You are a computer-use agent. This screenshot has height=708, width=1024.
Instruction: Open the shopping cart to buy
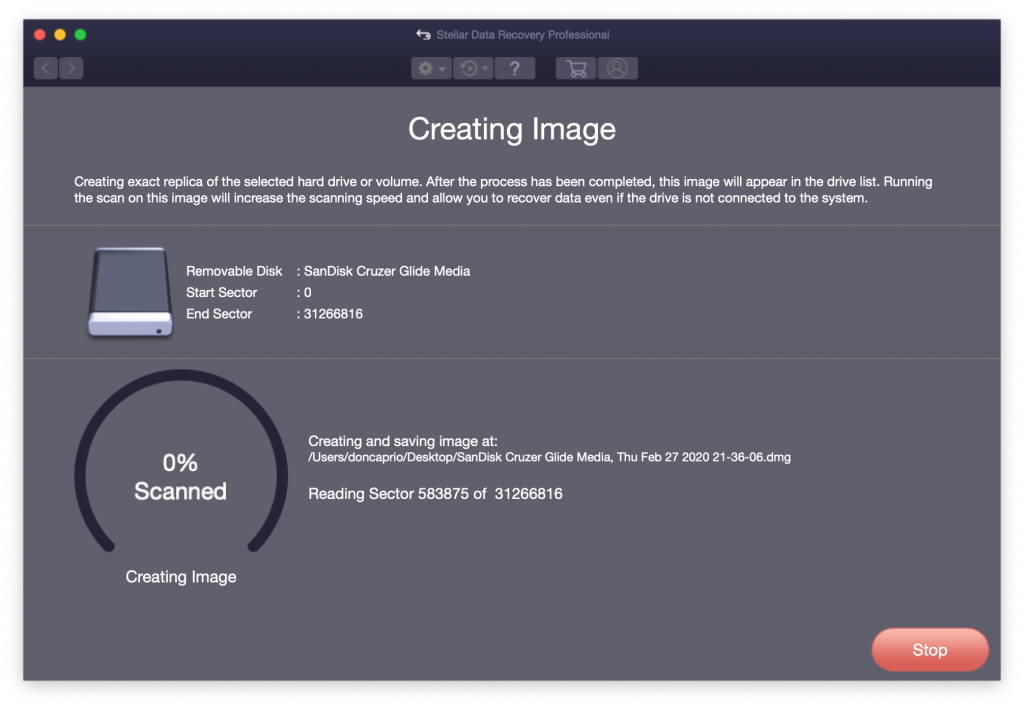[x=575, y=68]
